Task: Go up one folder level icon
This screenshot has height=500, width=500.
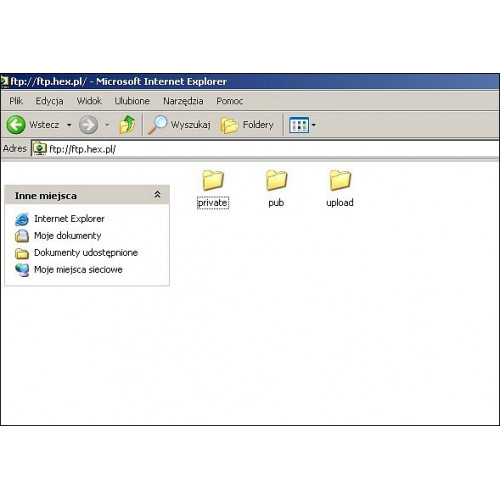Action: (127, 125)
